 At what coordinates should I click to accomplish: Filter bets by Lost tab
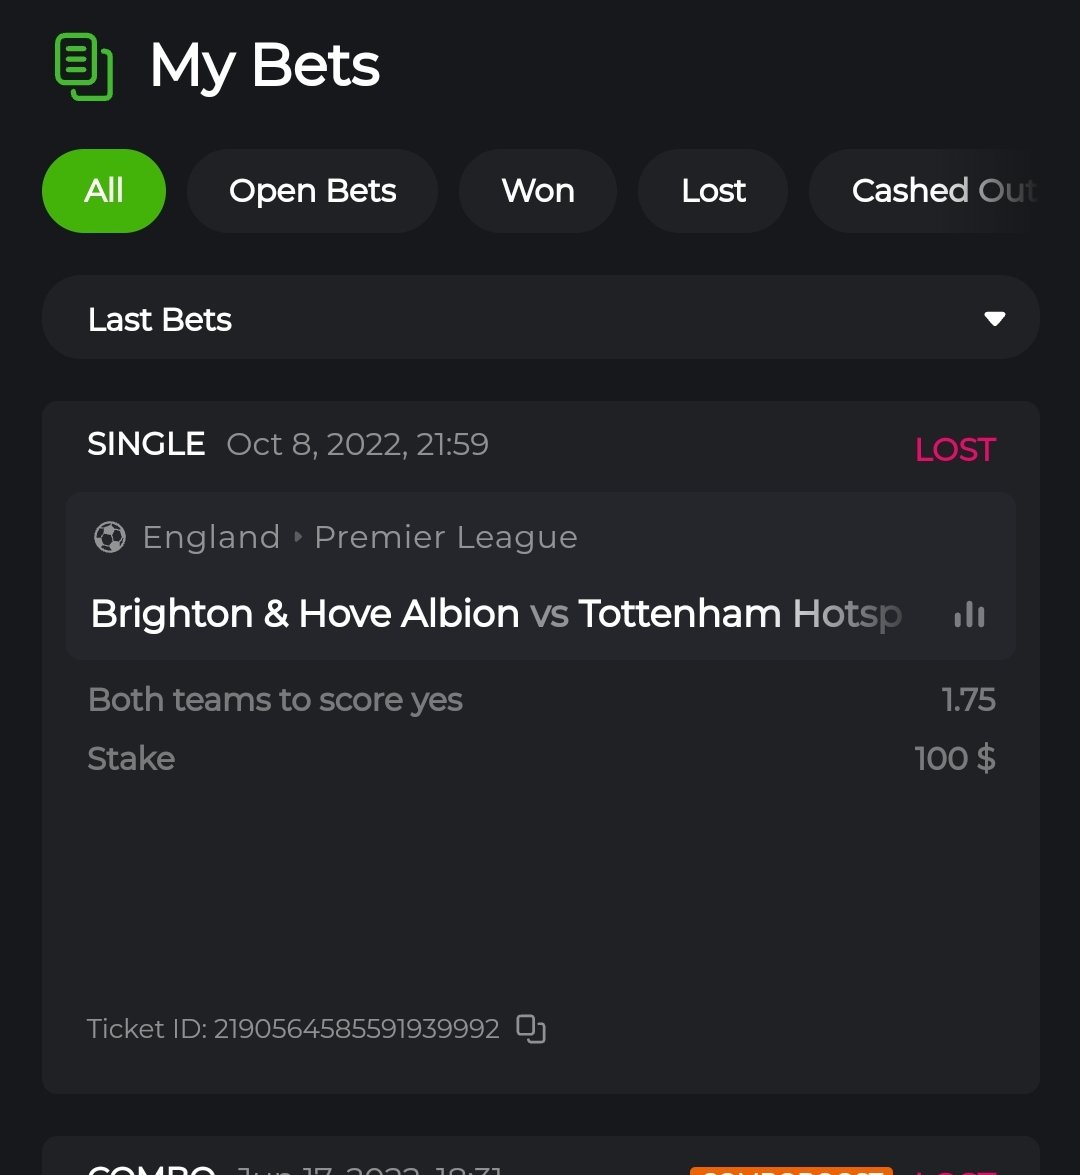713,191
